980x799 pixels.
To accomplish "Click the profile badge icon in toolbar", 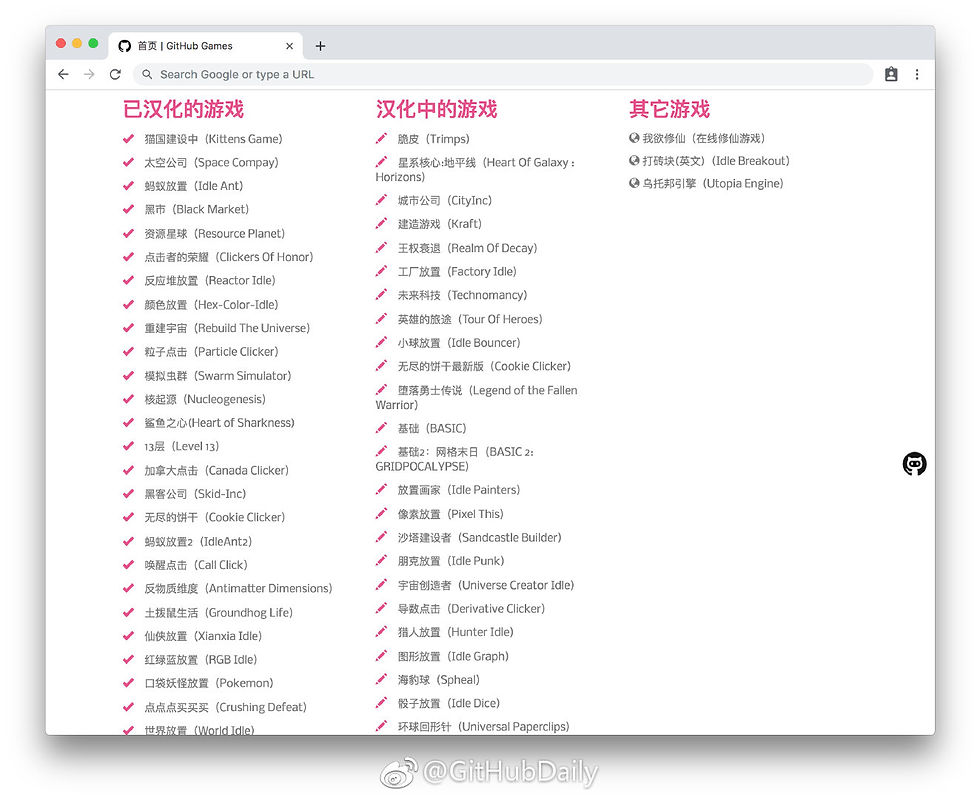I will coord(891,74).
